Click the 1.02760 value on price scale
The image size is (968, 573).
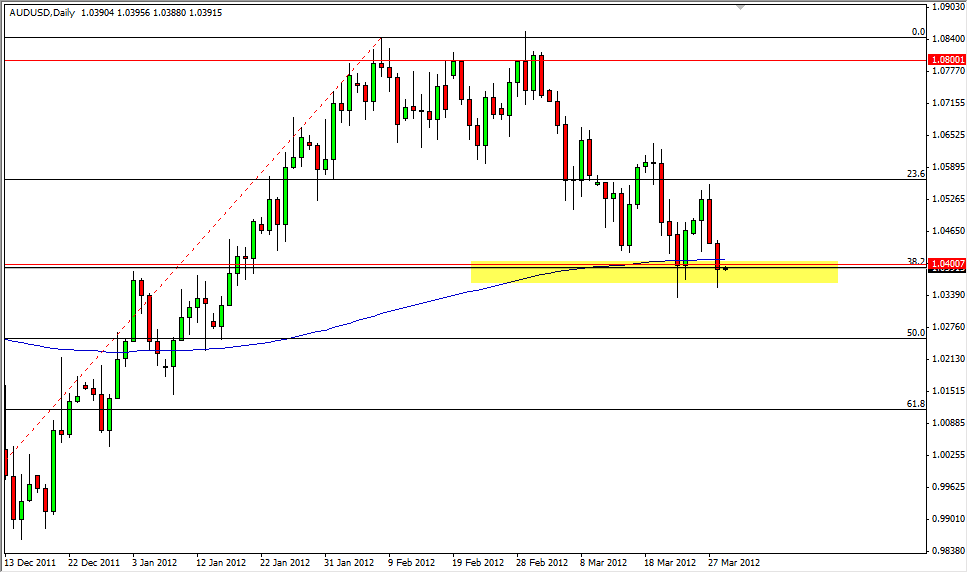(x=947, y=327)
